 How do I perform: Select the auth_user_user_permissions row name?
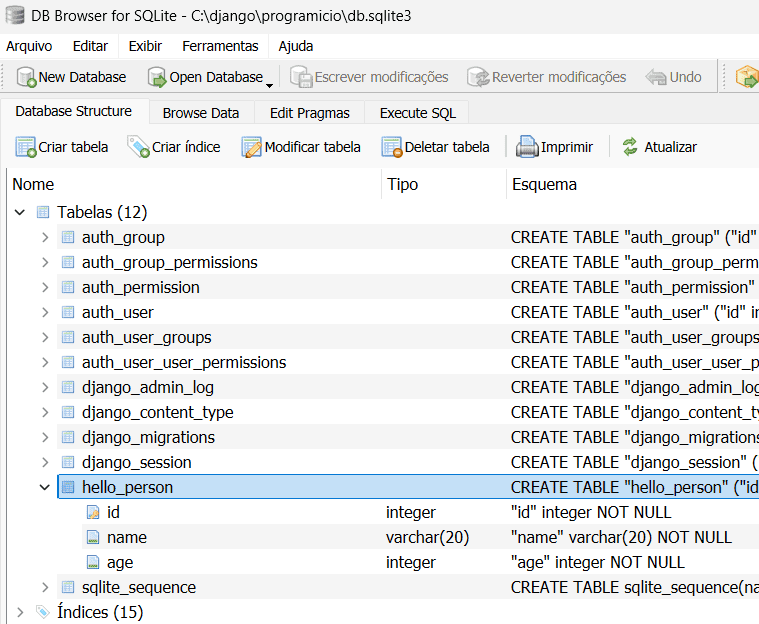coord(184,362)
